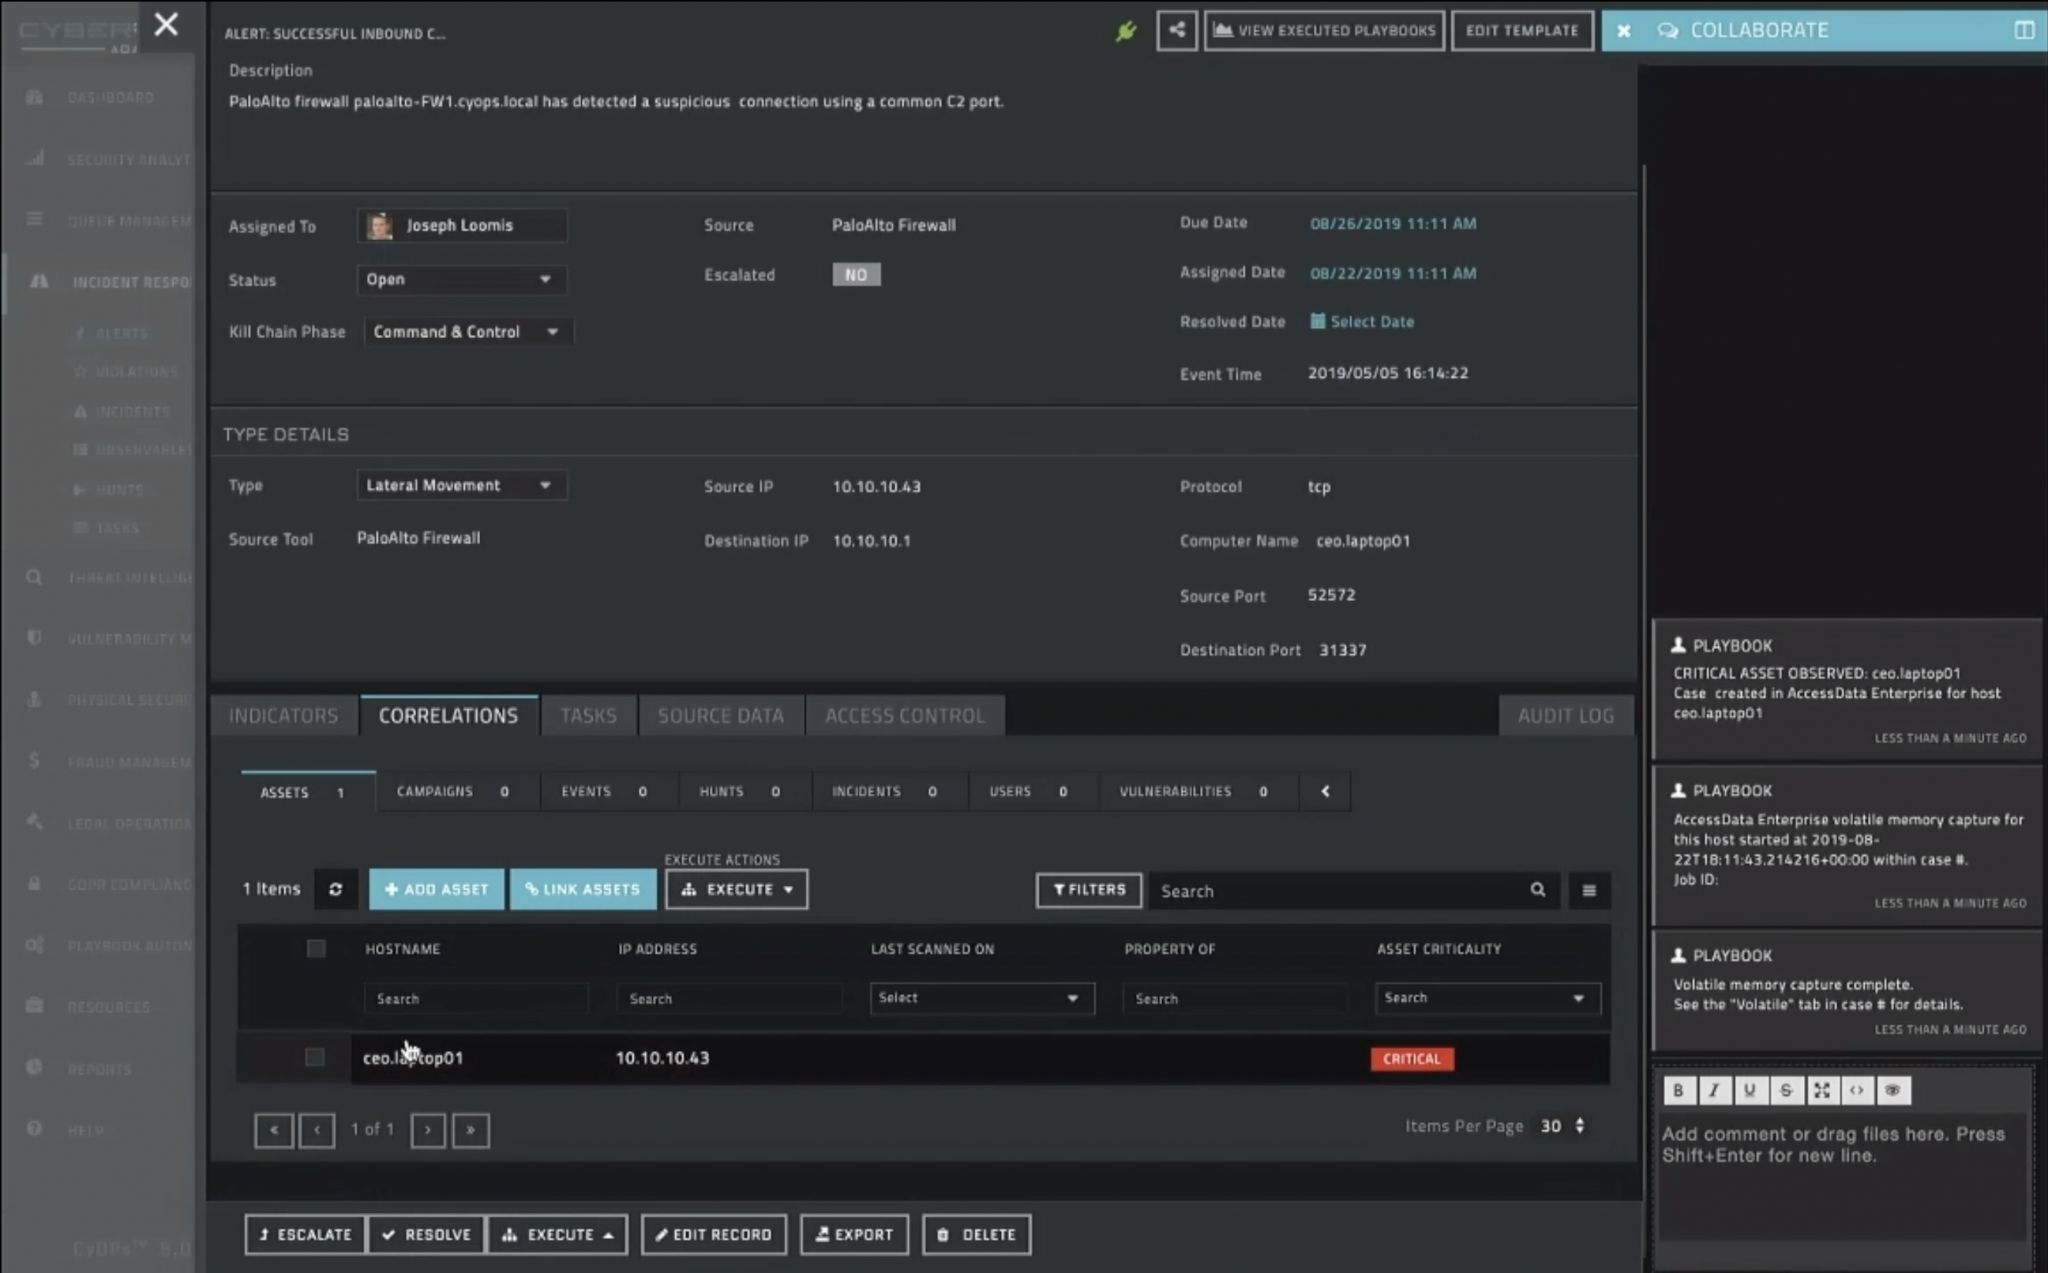2048x1273 pixels.
Task: Insert code snippet in comment editor
Action: pos(1858,1090)
